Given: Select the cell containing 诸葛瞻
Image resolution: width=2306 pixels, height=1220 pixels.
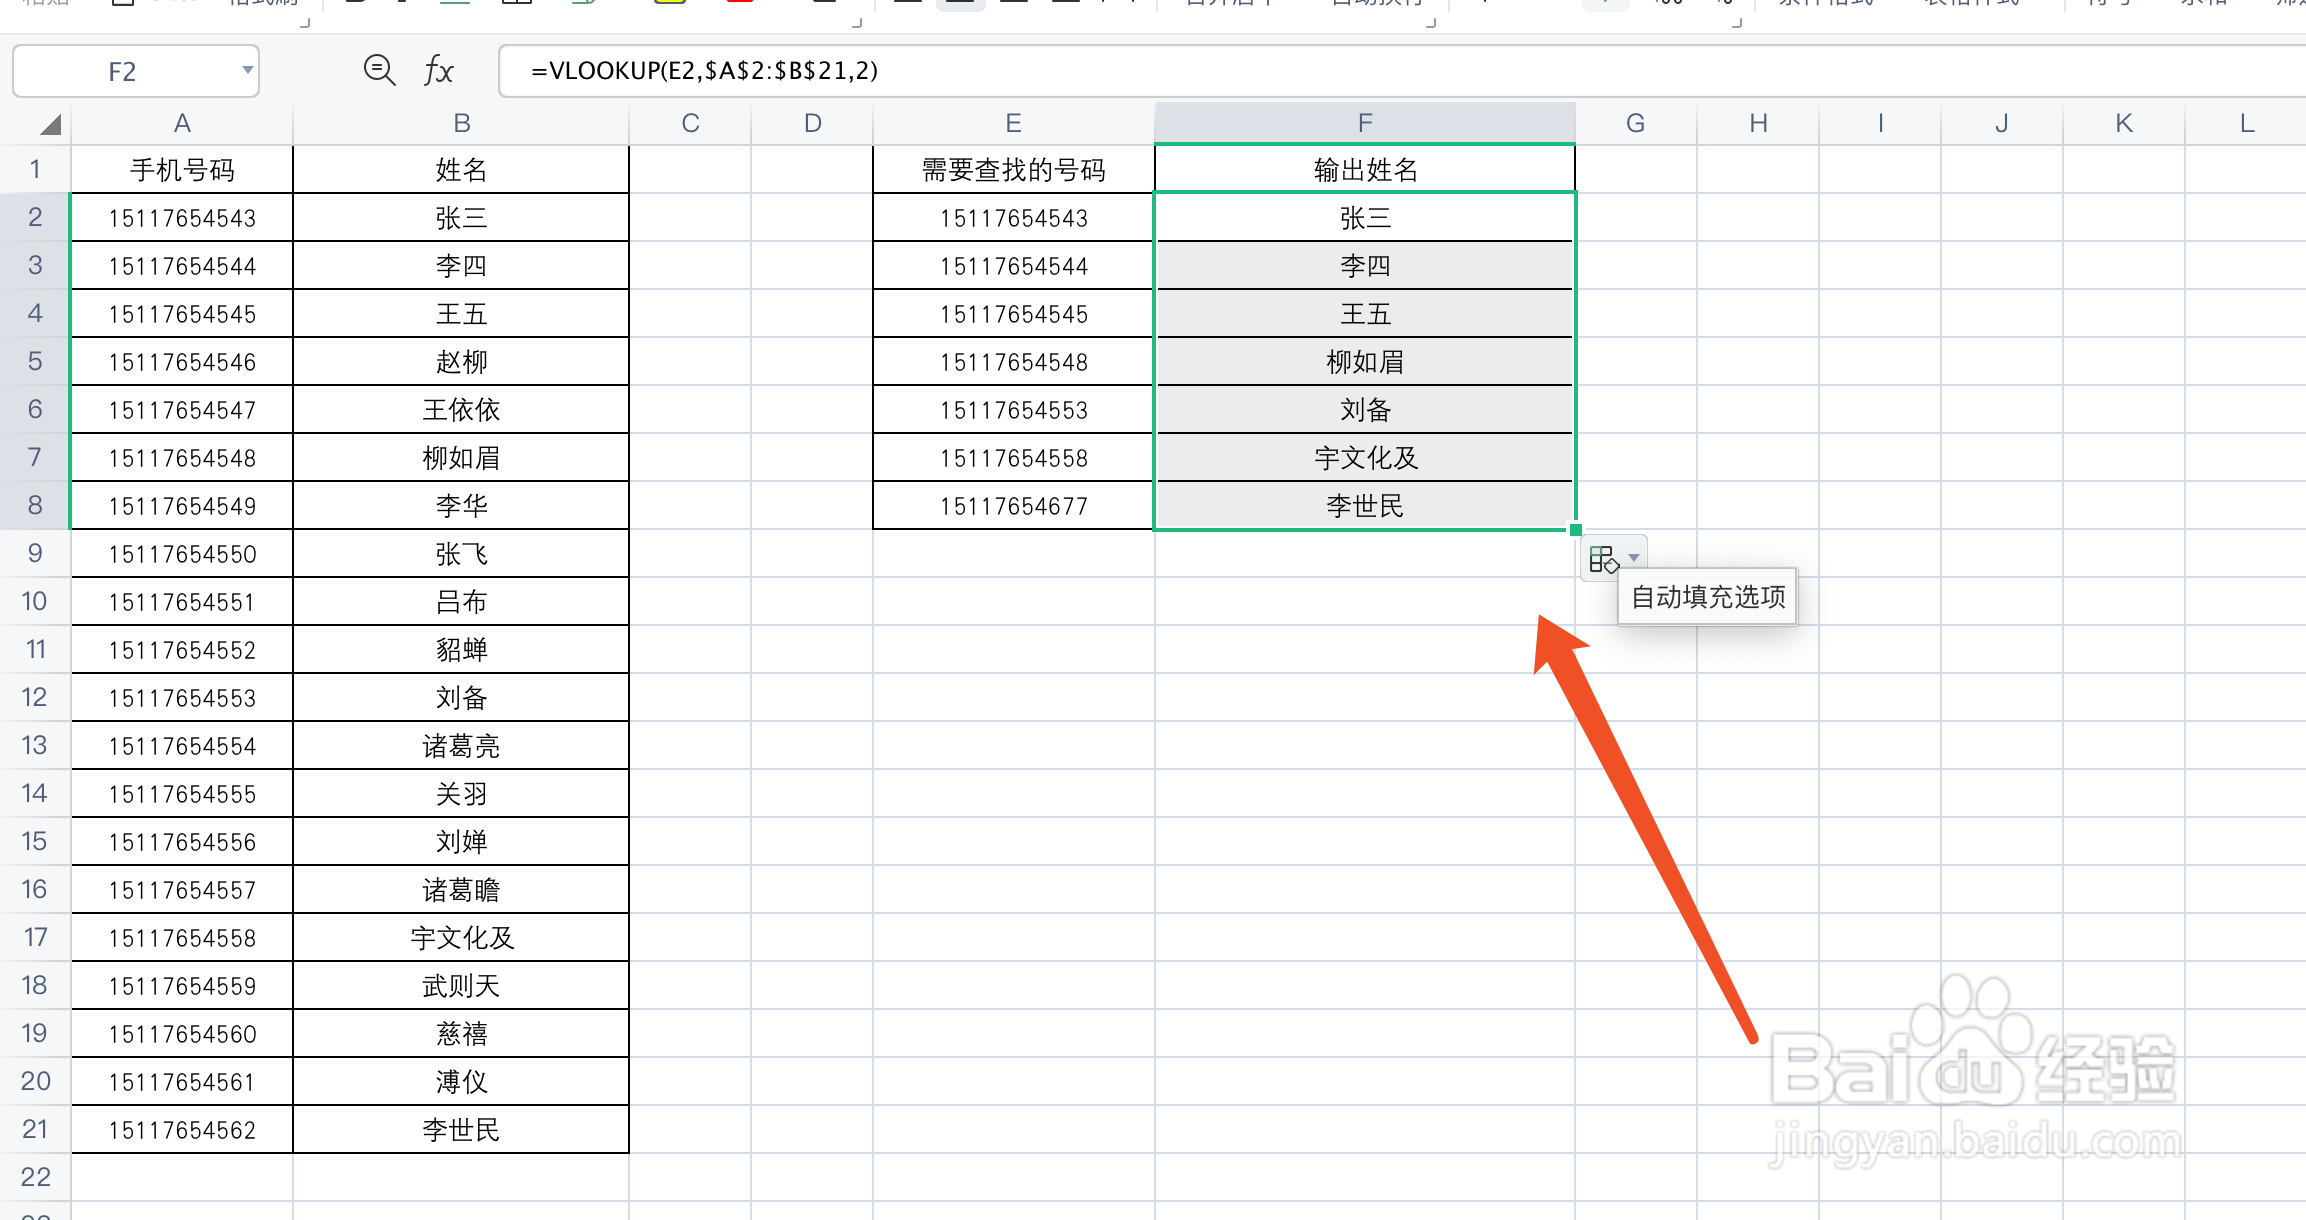Looking at the screenshot, I should pos(461,890).
